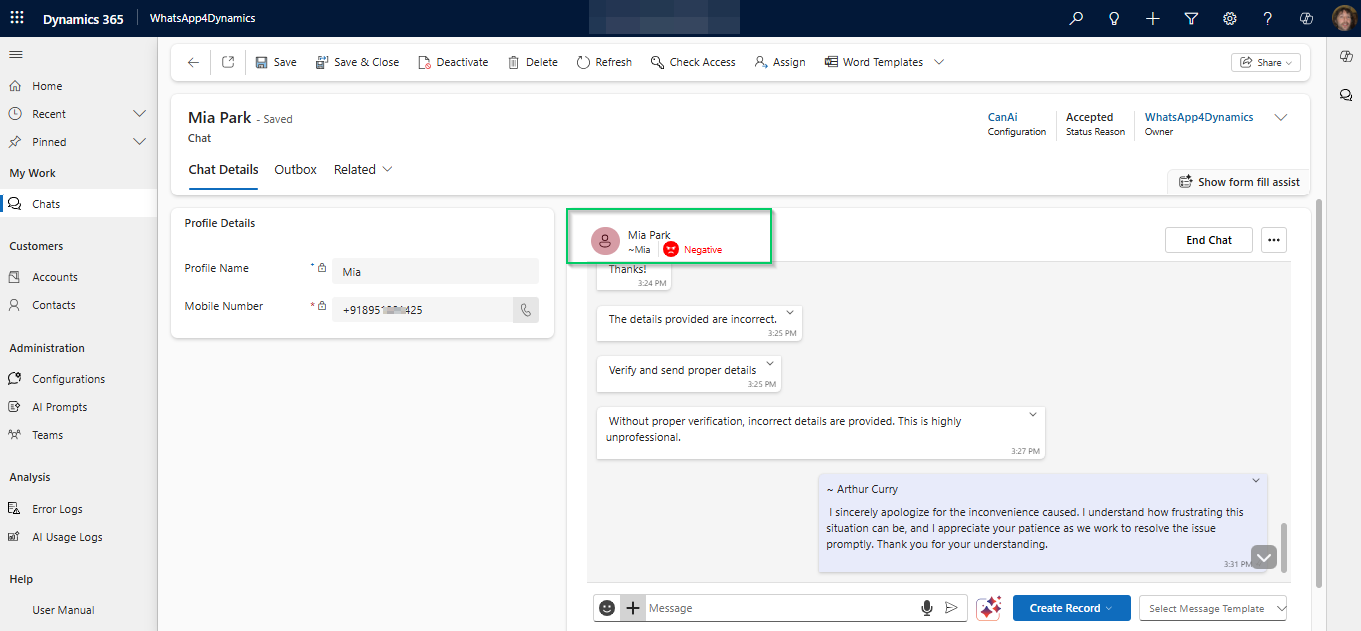1361x631 pixels.
Task: Open the Word Templates dropdown
Action: click(x=938, y=62)
